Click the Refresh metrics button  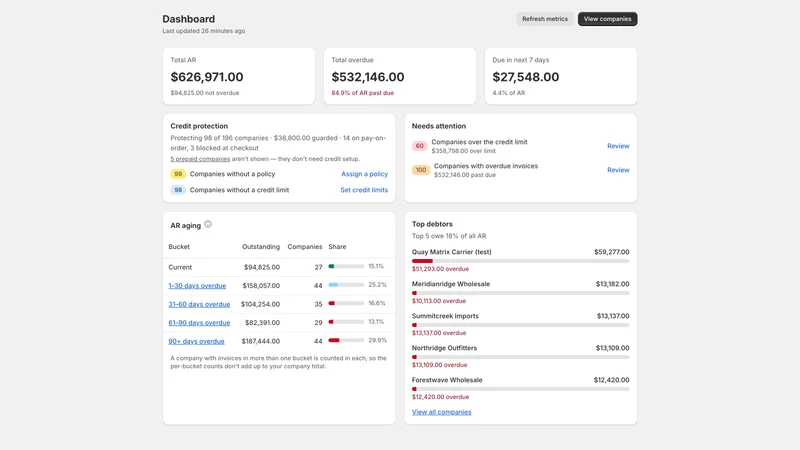544,19
